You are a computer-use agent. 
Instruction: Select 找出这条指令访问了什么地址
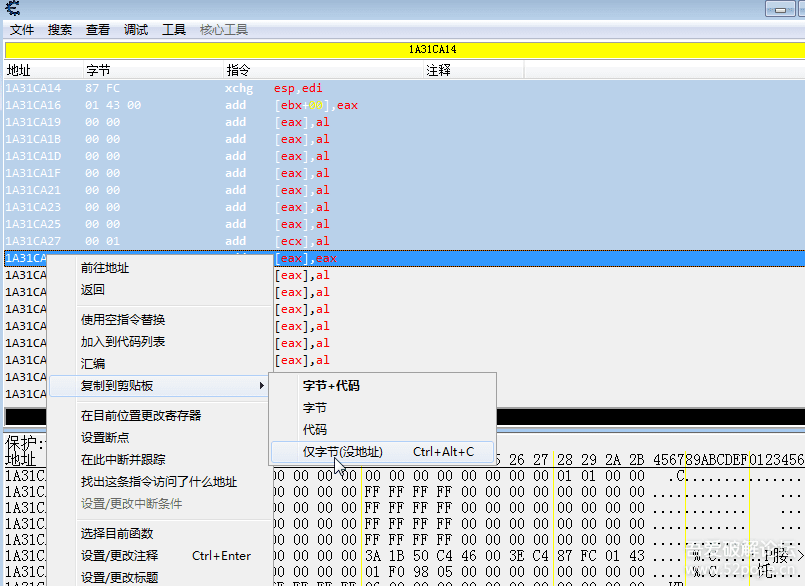click(x=160, y=482)
